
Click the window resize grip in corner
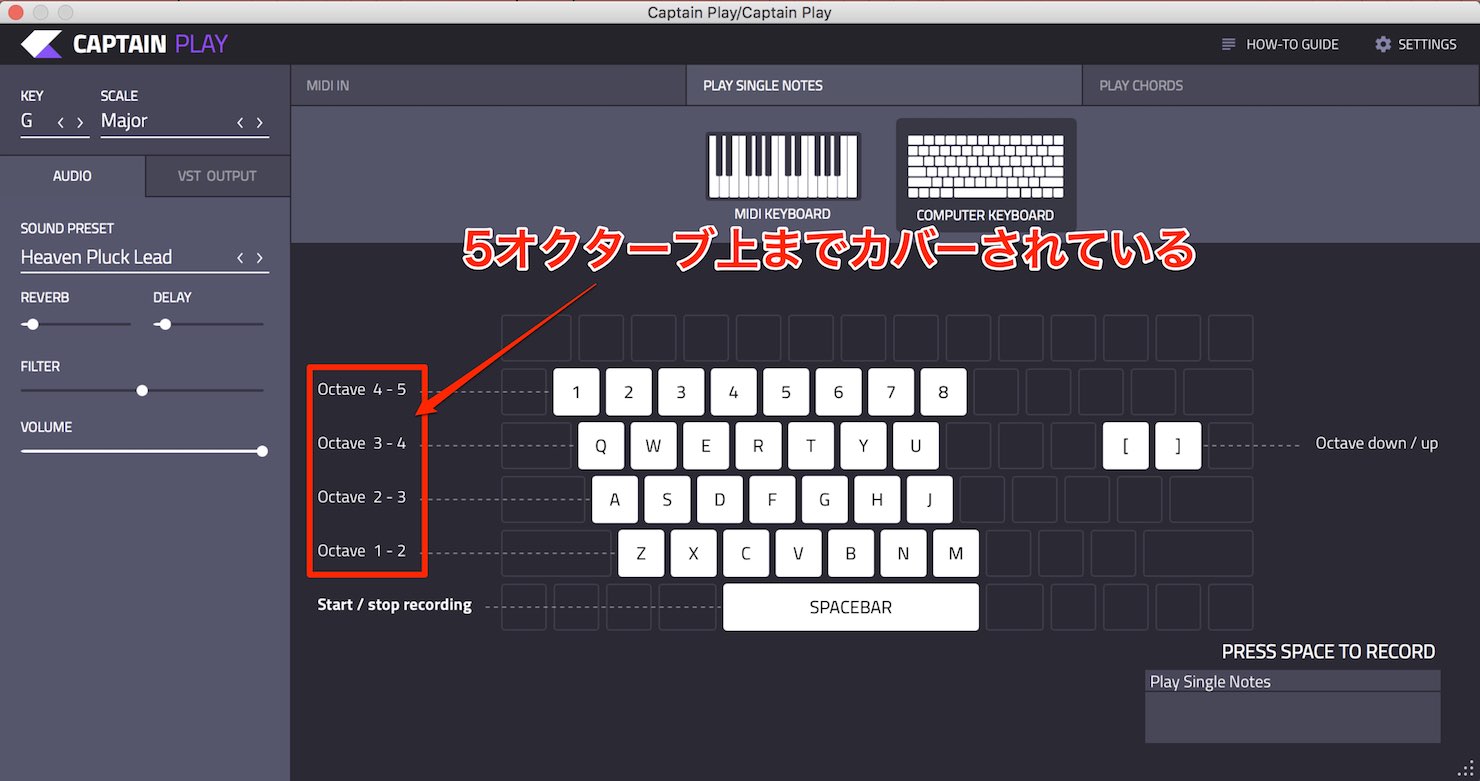[x=1468, y=769]
